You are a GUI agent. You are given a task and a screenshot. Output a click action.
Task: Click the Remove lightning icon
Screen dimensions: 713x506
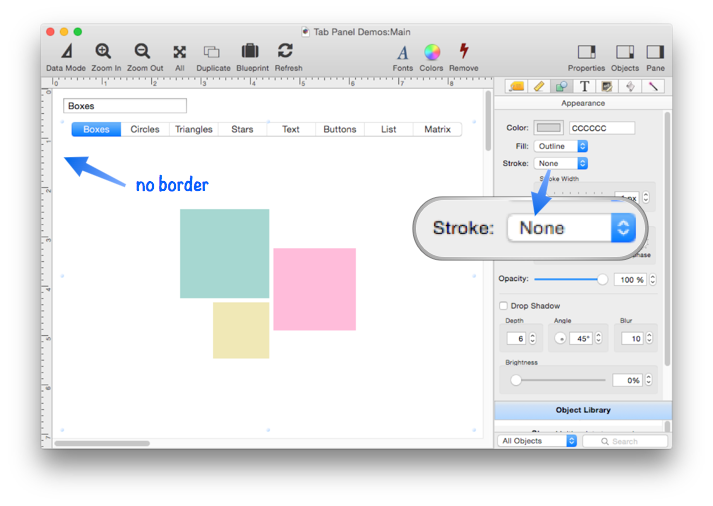point(464,51)
